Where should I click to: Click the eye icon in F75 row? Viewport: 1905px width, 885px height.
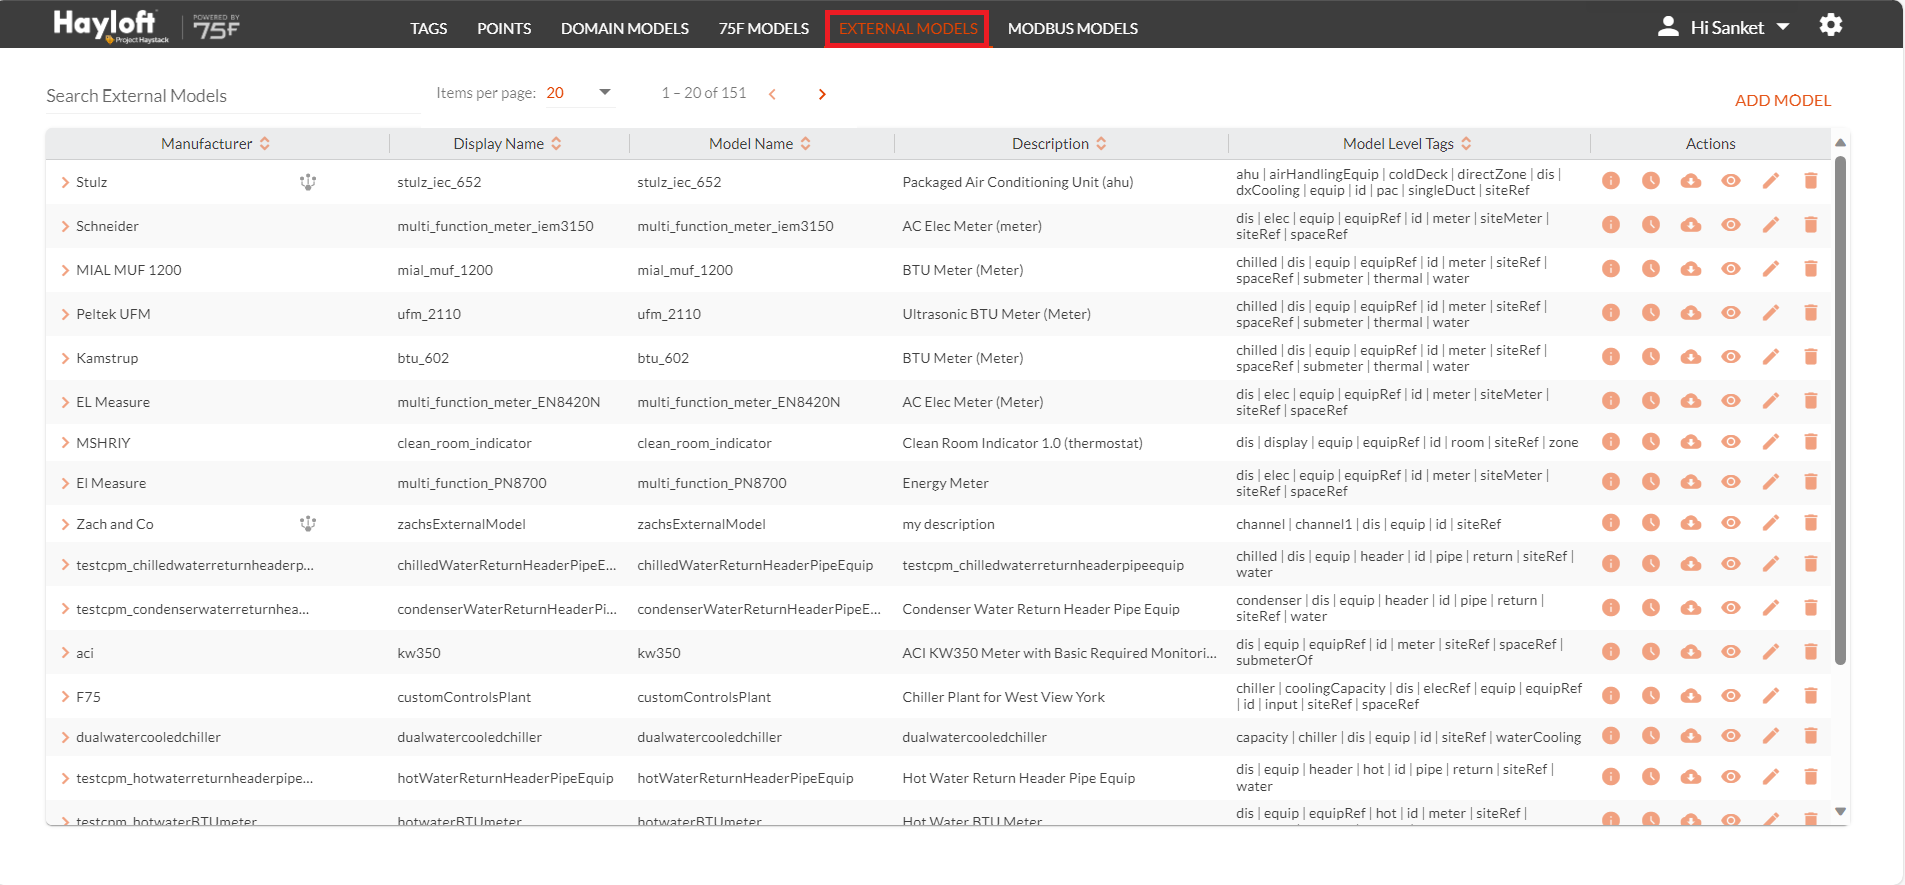[1730, 696]
